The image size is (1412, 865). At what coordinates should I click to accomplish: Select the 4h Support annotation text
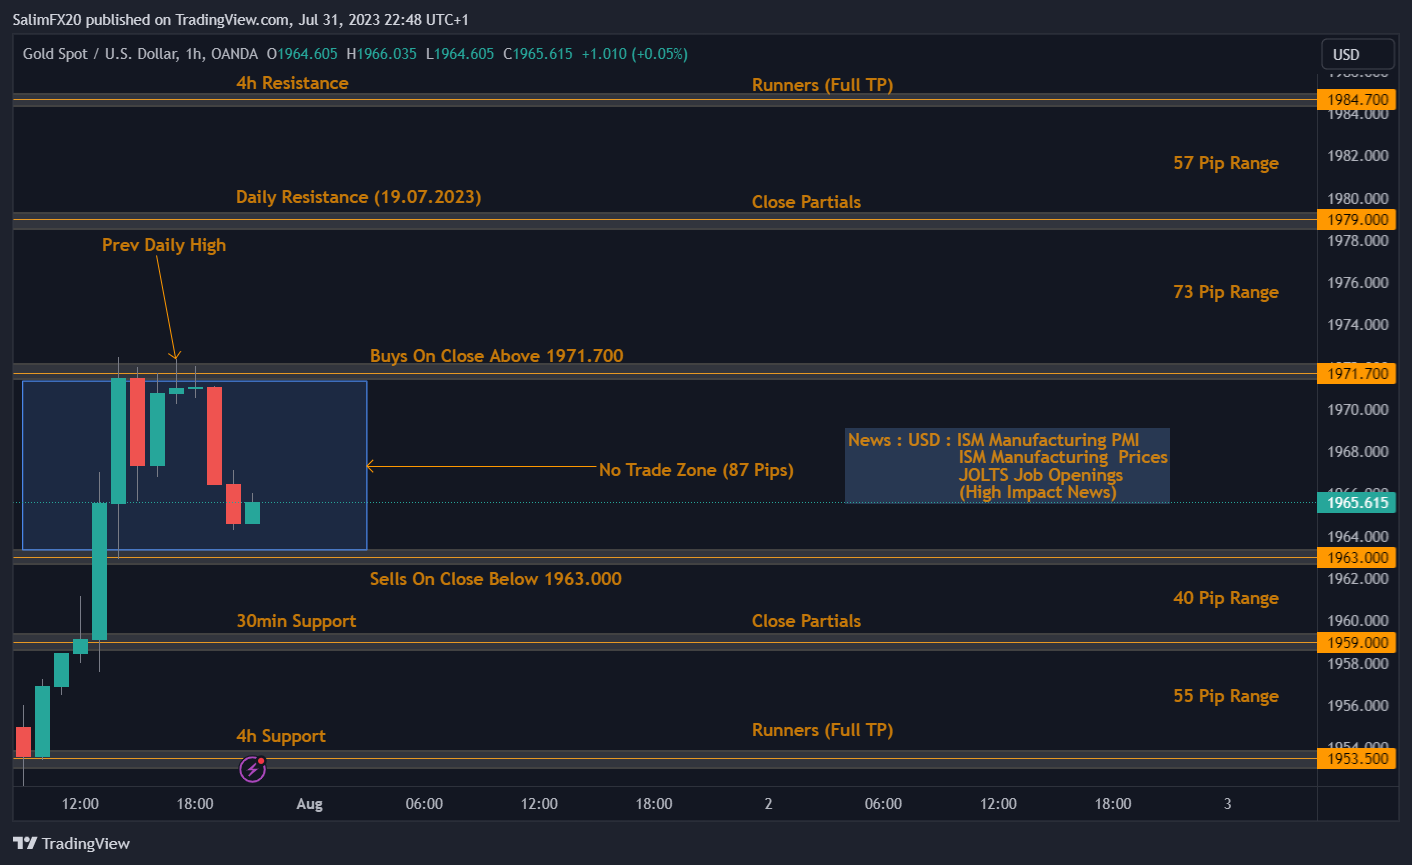coord(281,736)
